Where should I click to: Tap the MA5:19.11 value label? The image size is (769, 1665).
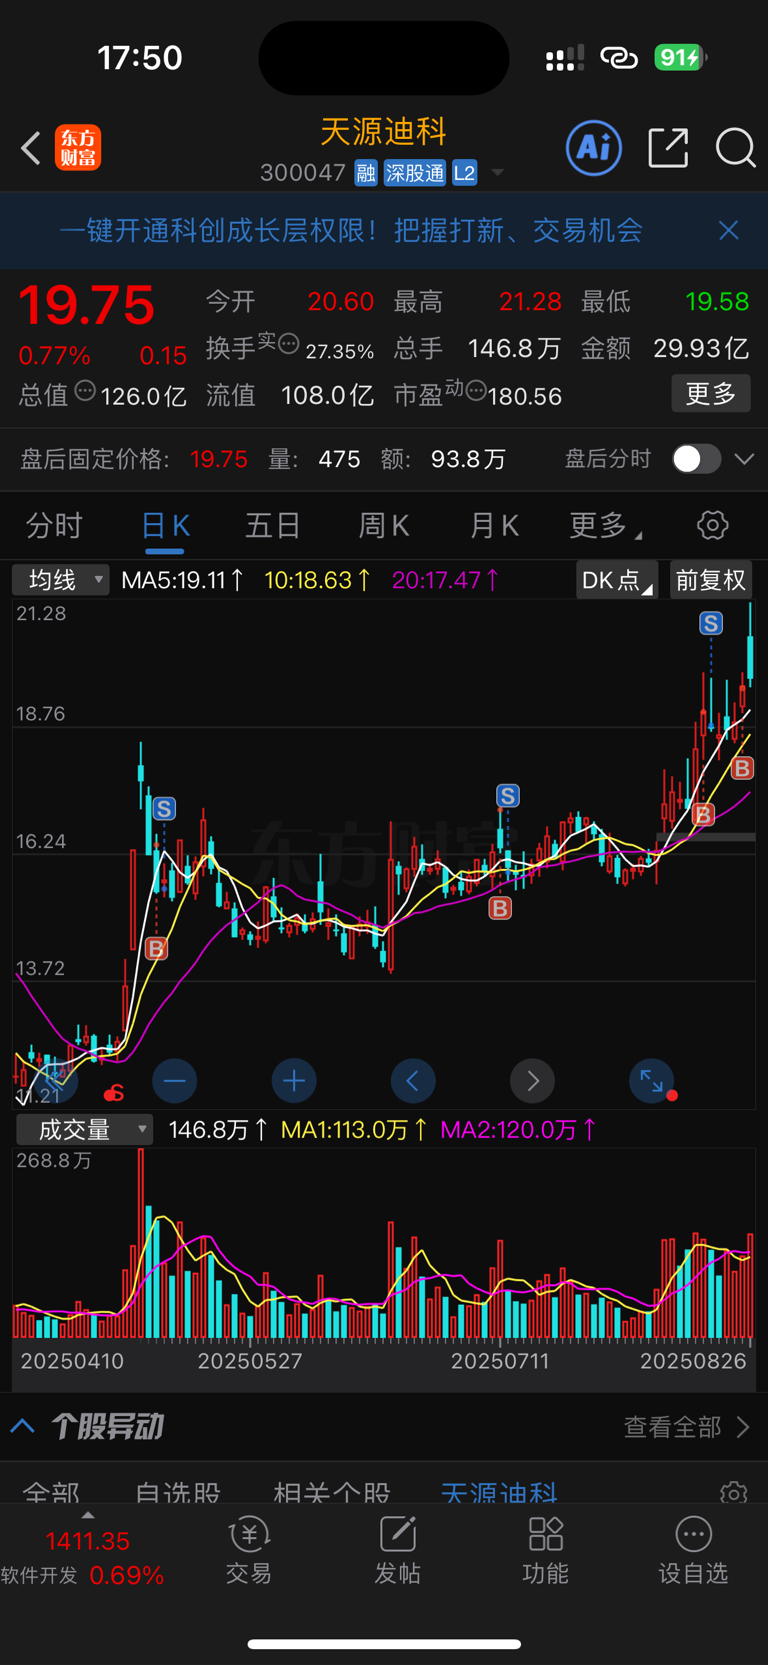(182, 580)
